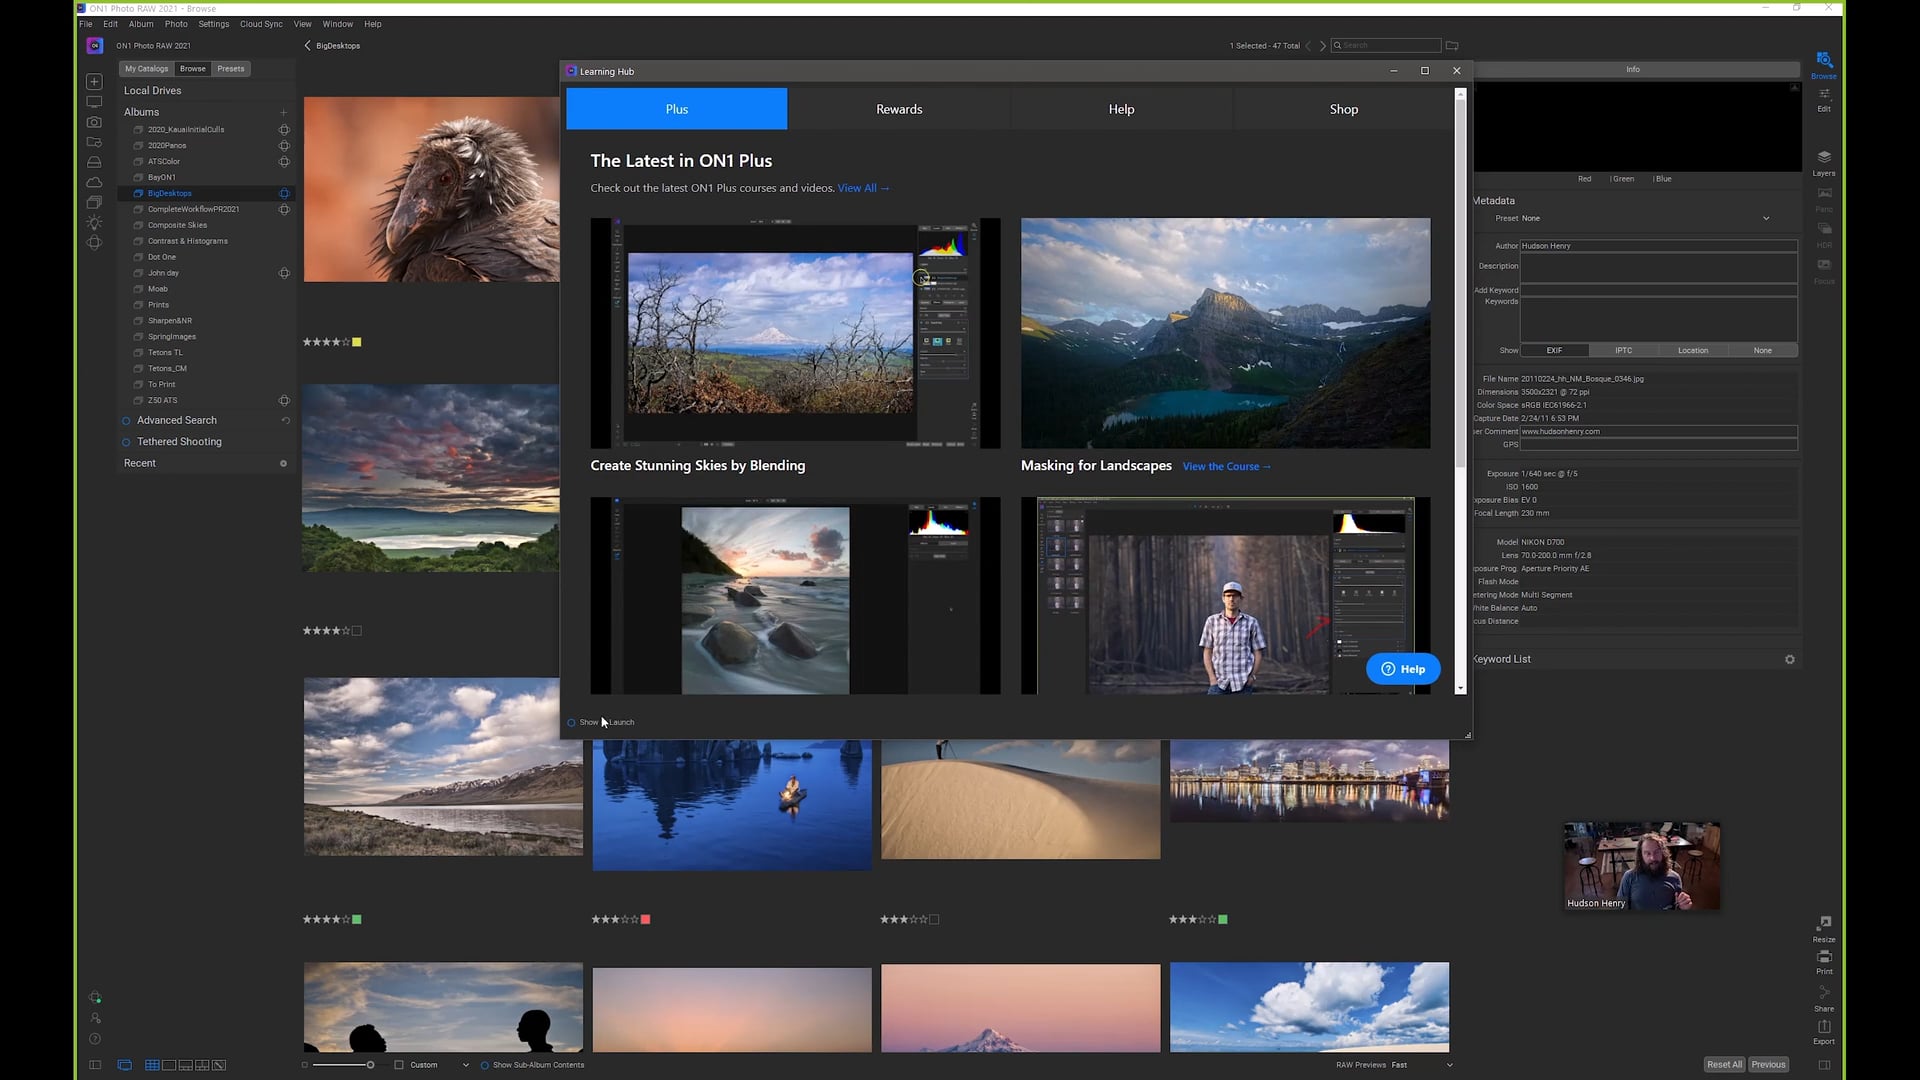Click the Reset All button
The width and height of the screenshot is (1920, 1080).
click(x=1724, y=1065)
